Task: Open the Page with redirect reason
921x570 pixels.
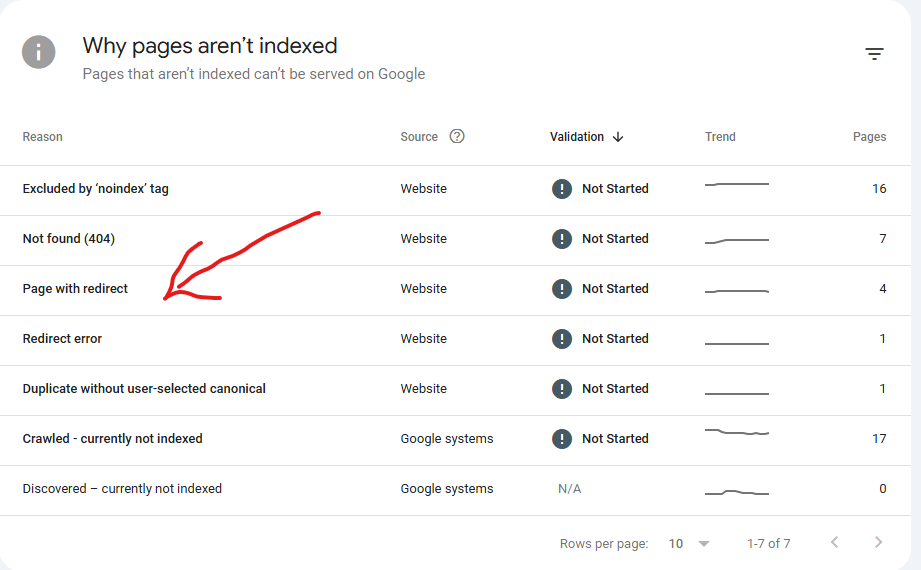Action: point(75,289)
